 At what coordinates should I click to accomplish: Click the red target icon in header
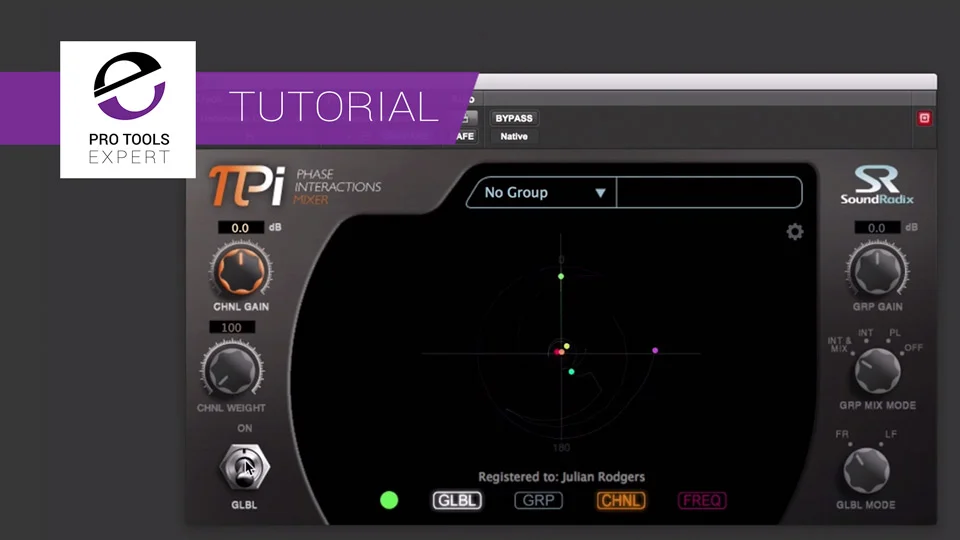point(924,118)
